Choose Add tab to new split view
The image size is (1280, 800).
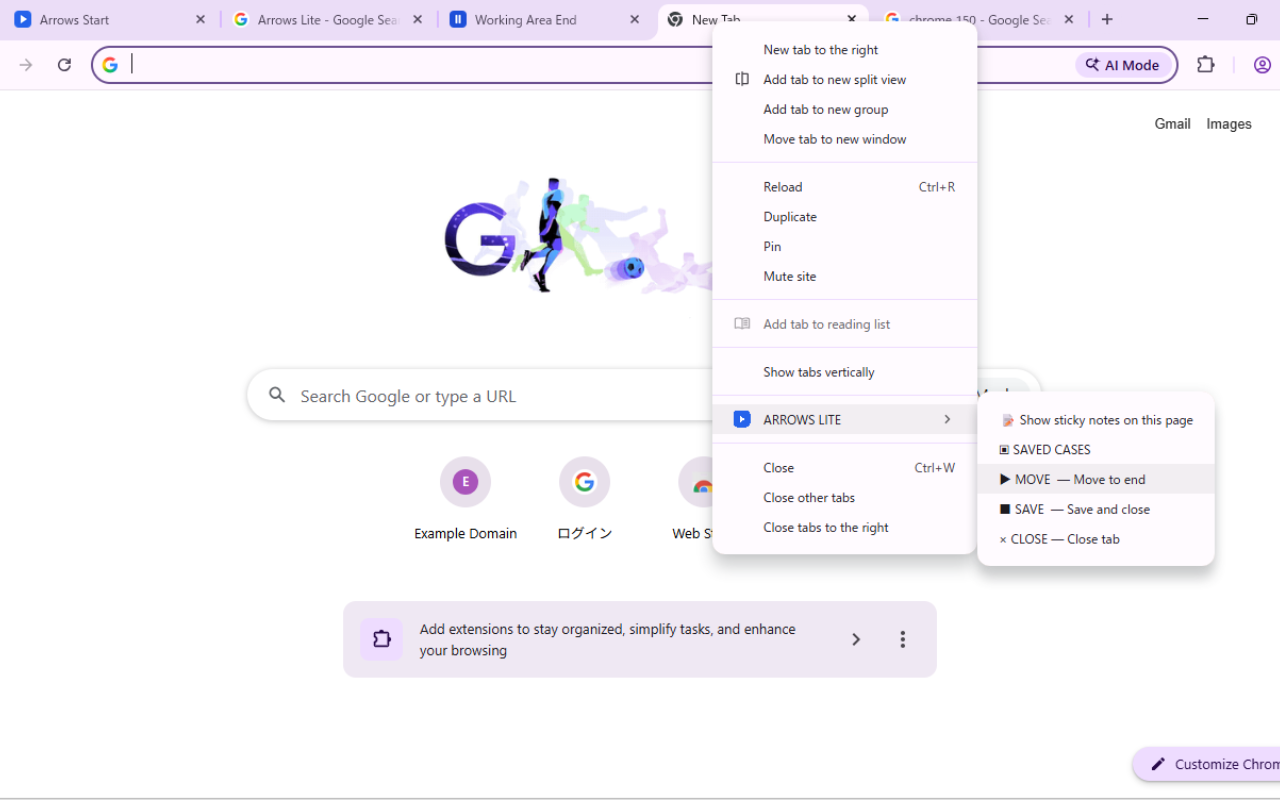point(844,80)
